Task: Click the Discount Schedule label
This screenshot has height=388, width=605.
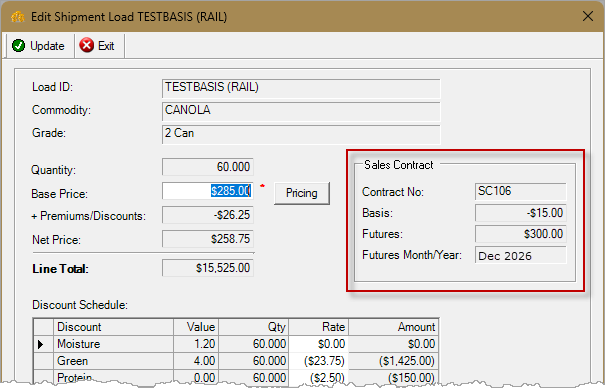Action: click(80, 305)
